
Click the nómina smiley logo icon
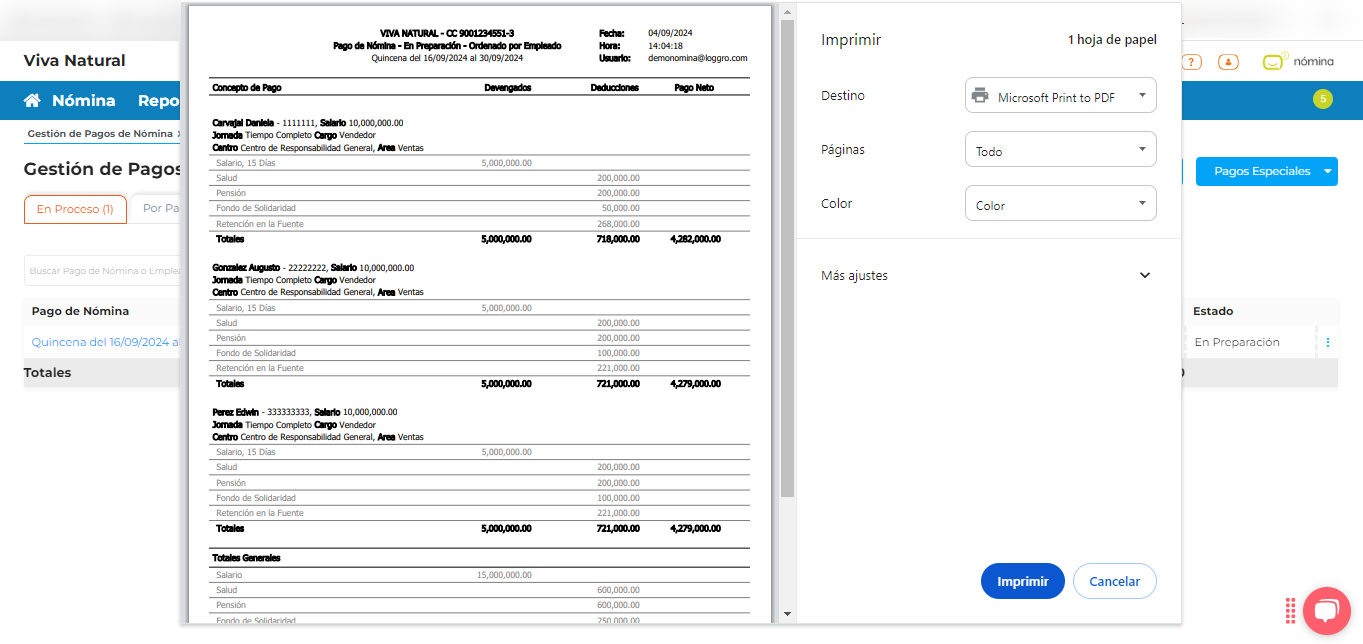pyautogui.click(x=1272, y=62)
